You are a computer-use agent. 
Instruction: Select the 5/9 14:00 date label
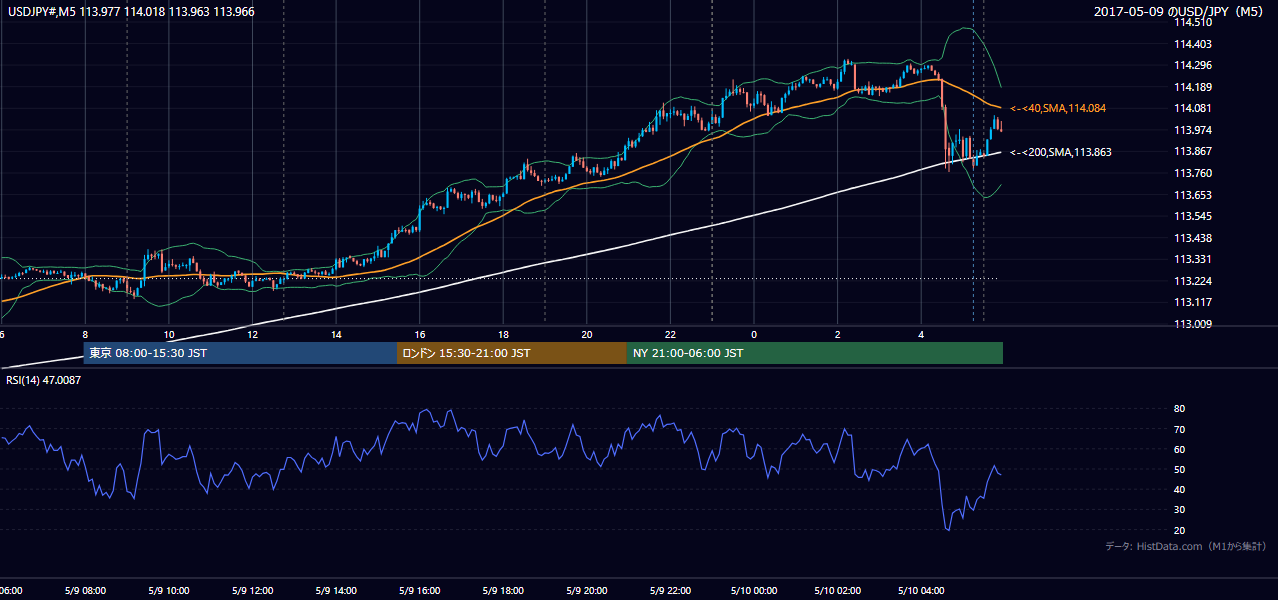[335, 591]
